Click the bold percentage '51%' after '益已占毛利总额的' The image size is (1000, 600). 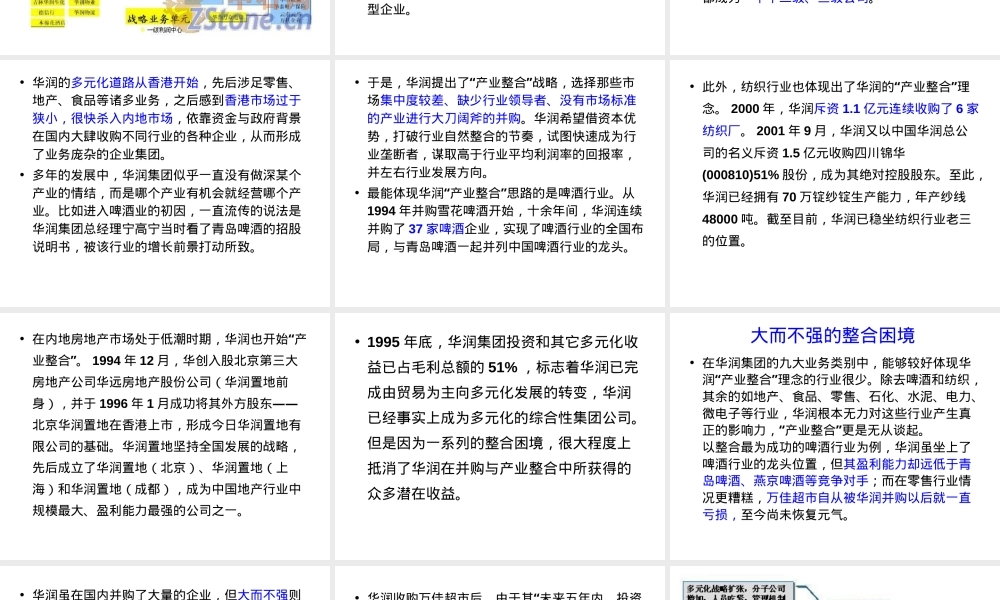pos(503,367)
